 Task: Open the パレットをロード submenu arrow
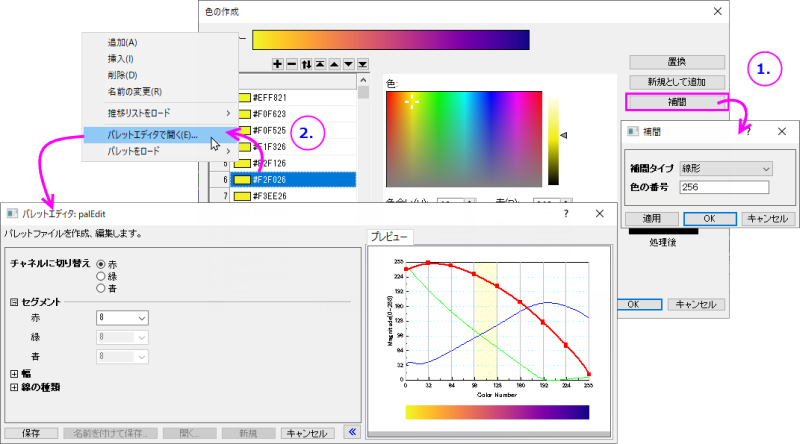[228, 151]
